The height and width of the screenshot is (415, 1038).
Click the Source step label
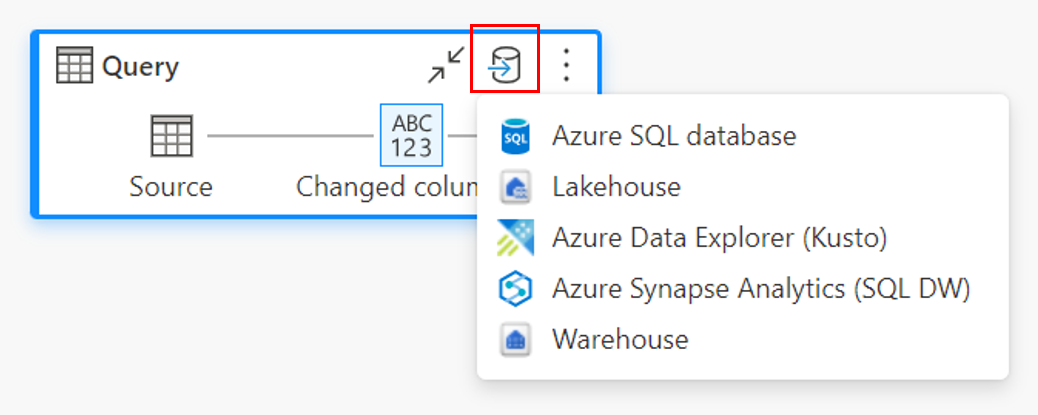pyautogui.click(x=171, y=187)
